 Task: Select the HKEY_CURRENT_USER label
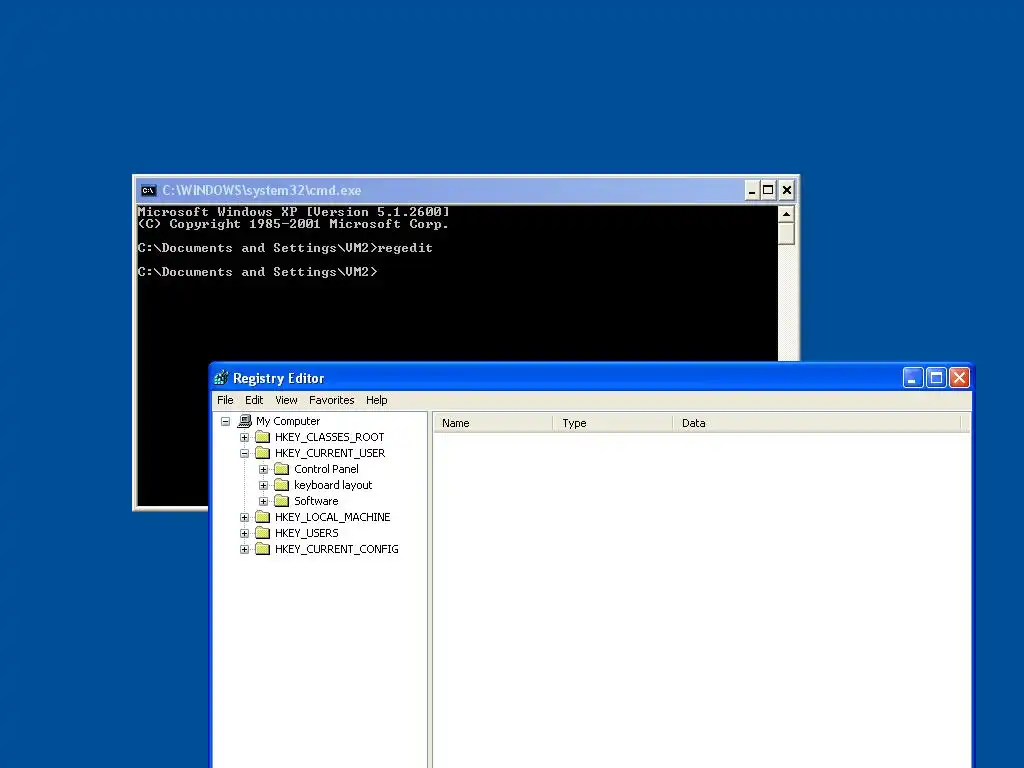click(x=330, y=453)
